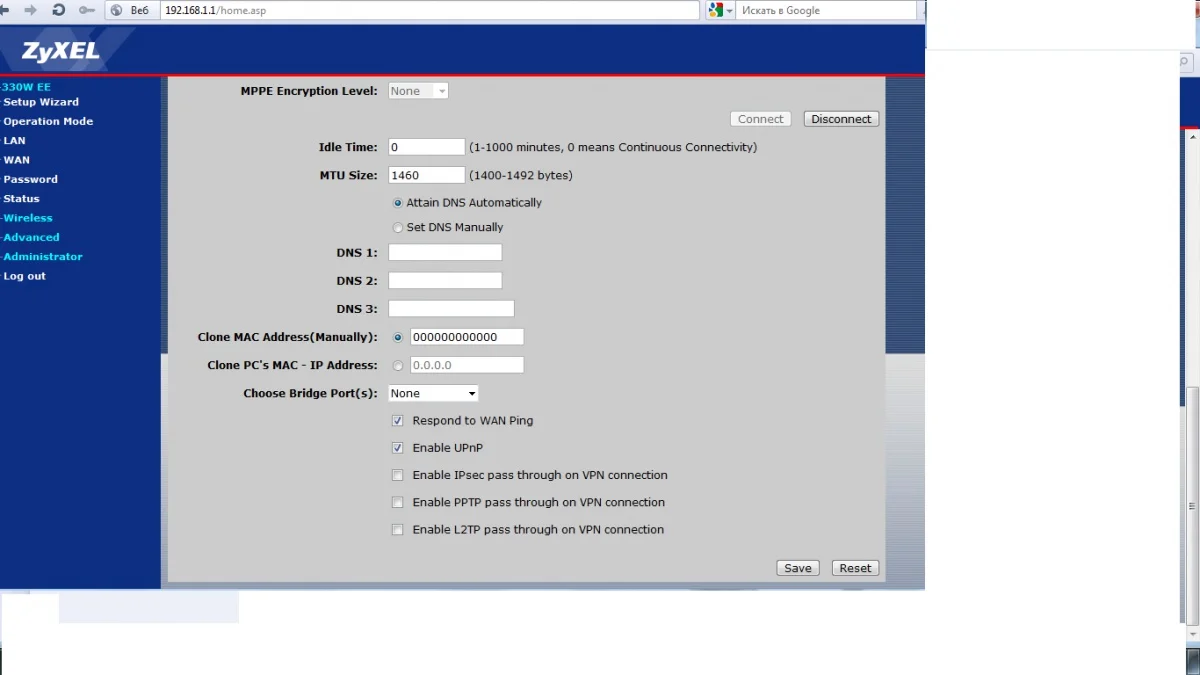
Task: Click the ZyXEL logo
Action: click(61, 51)
